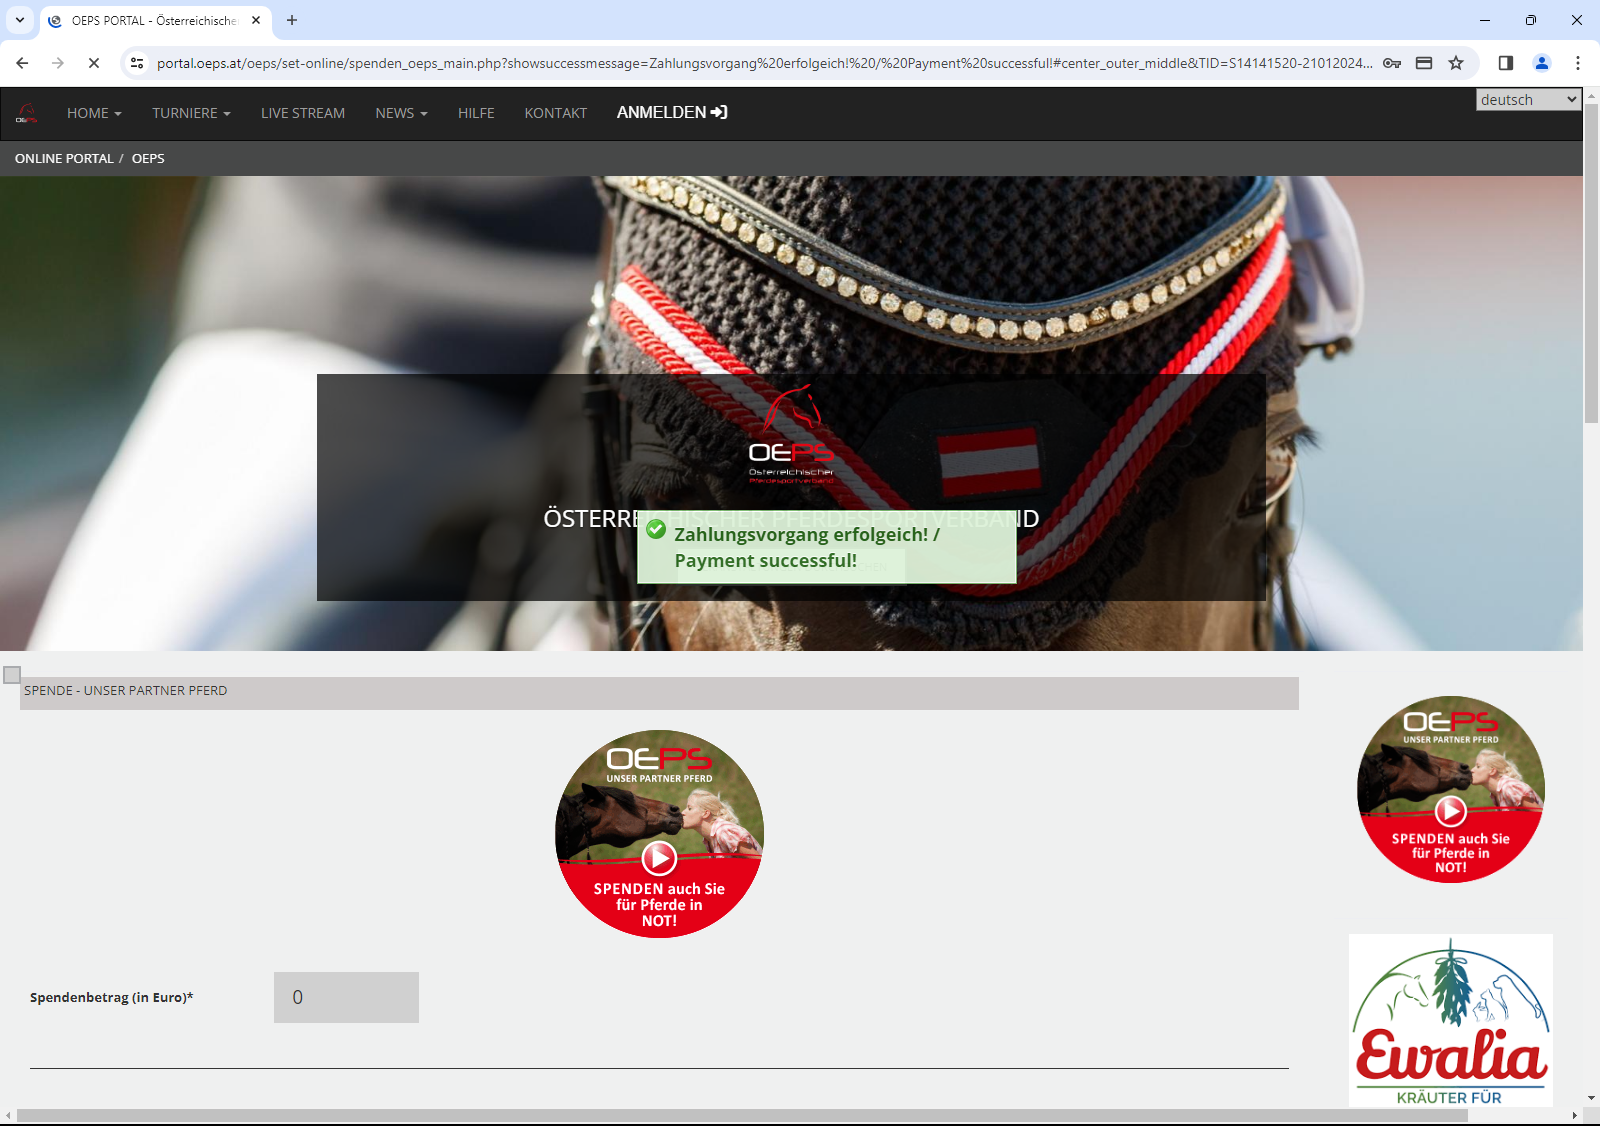This screenshot has width=1600, height=1126.
Task: View site information icon in address bar
Action: point(137,63)
